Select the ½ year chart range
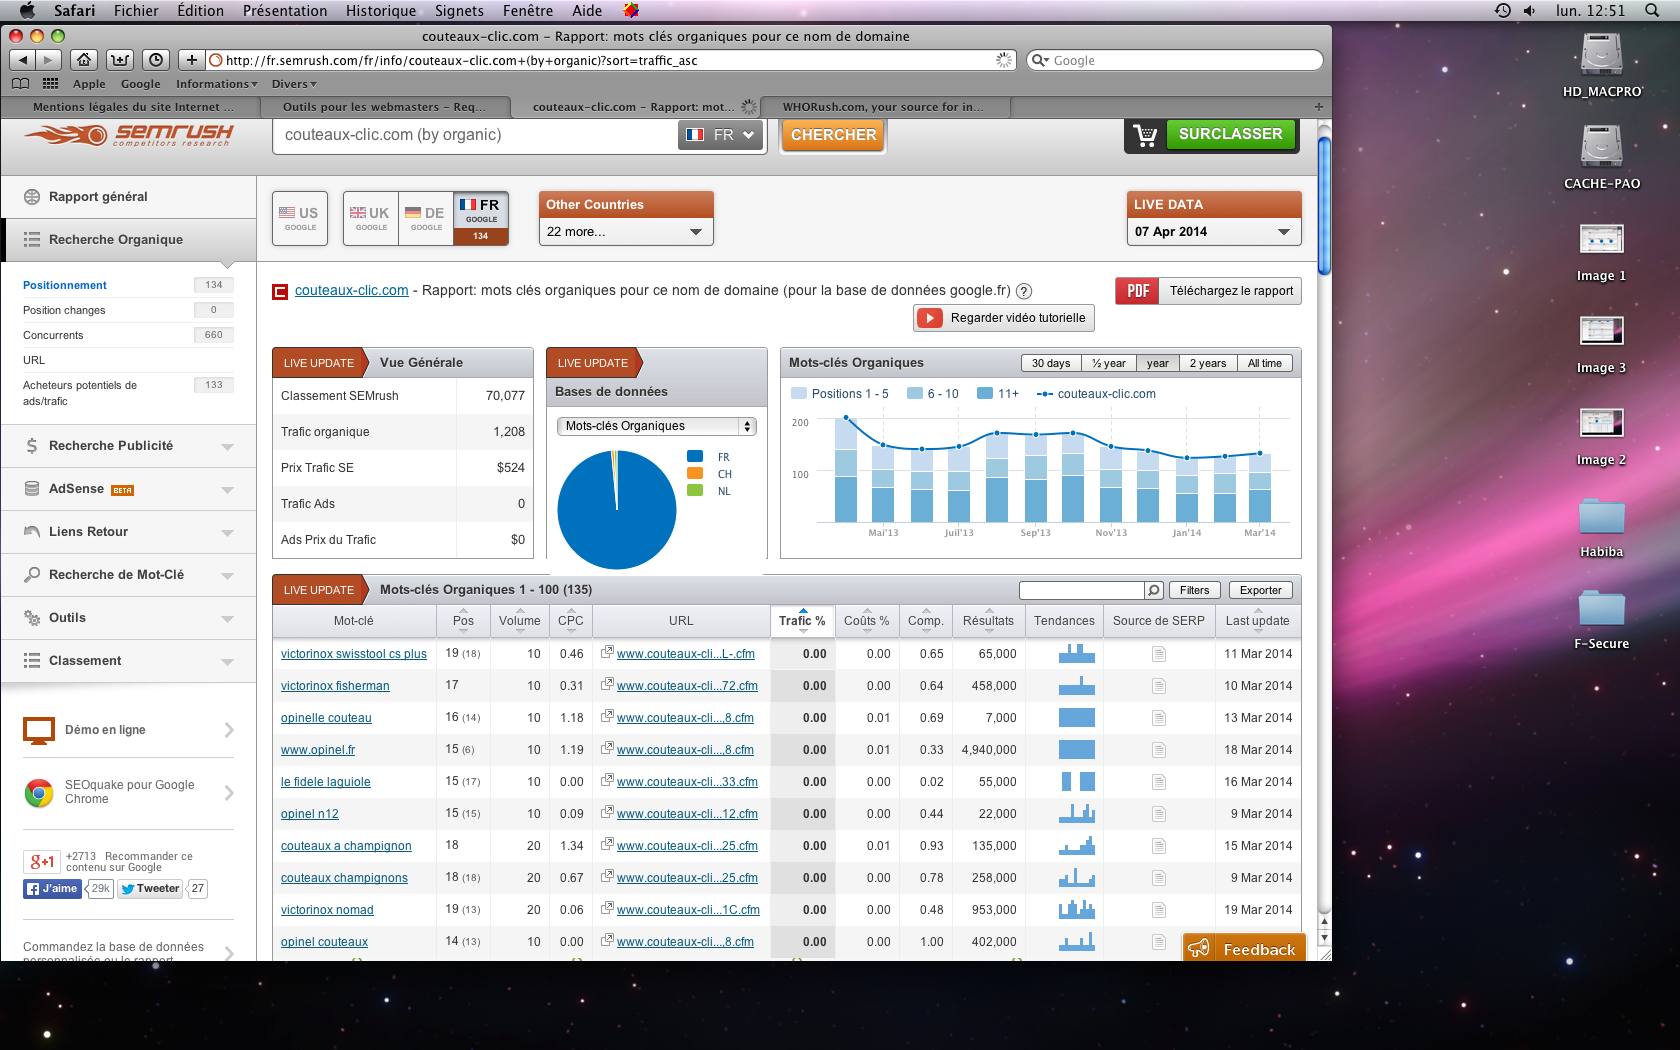1680x1050 pixels. point(1108,363)
